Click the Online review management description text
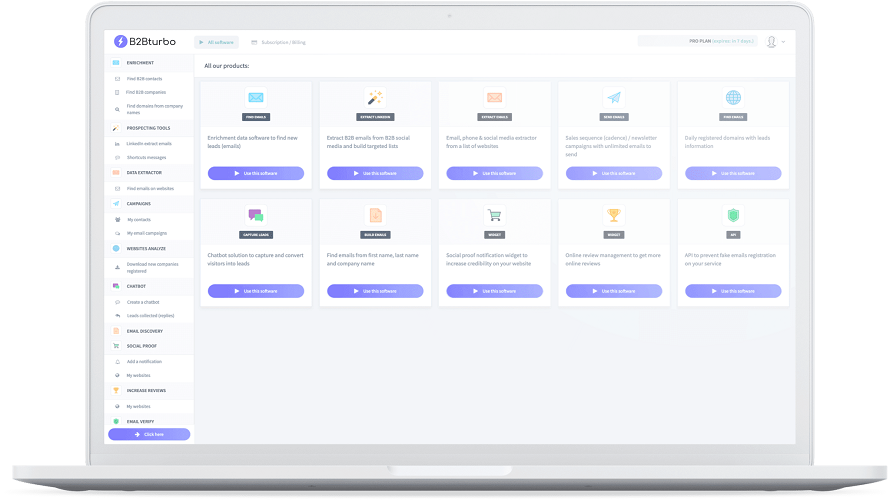Image resolution: width=890 pixels, height=500 pixels. click(613, 259)
